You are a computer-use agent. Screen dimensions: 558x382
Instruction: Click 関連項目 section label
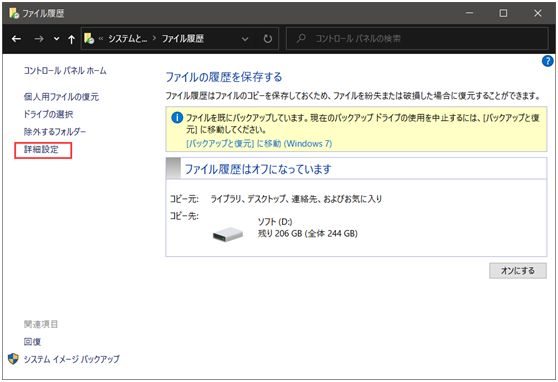(41, 324)
